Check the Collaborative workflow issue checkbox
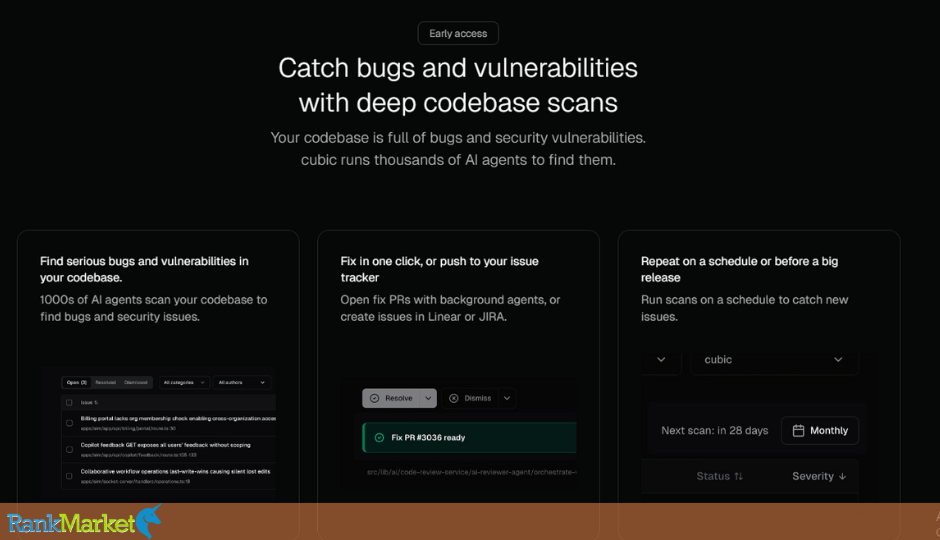Viewport: 940px width, 540px height. [69, 476]
